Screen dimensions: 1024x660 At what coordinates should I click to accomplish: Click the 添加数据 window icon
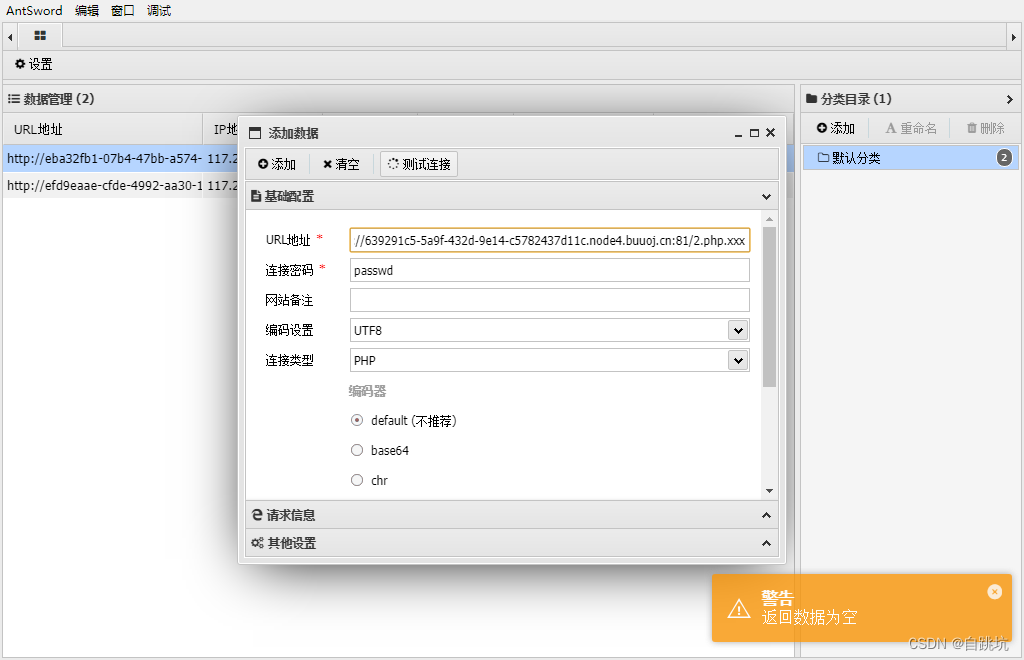tap(255, 133)
